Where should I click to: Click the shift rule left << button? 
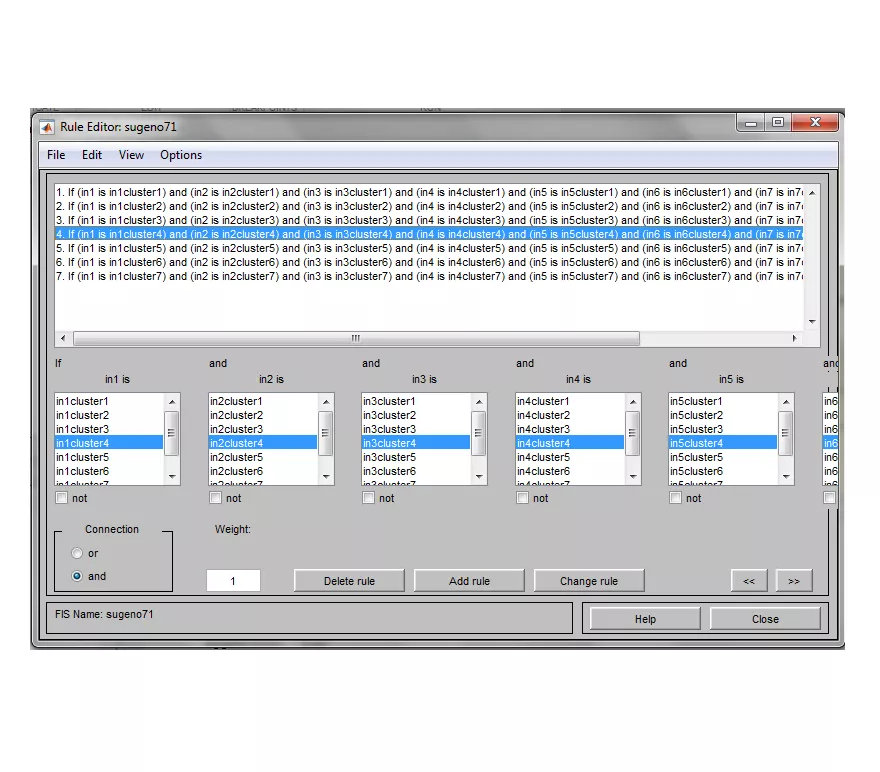pos(749,581)
